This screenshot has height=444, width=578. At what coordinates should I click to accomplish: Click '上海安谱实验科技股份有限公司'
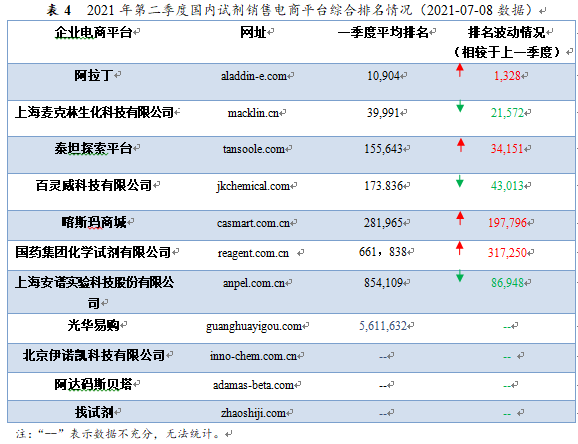pos(94,292)
